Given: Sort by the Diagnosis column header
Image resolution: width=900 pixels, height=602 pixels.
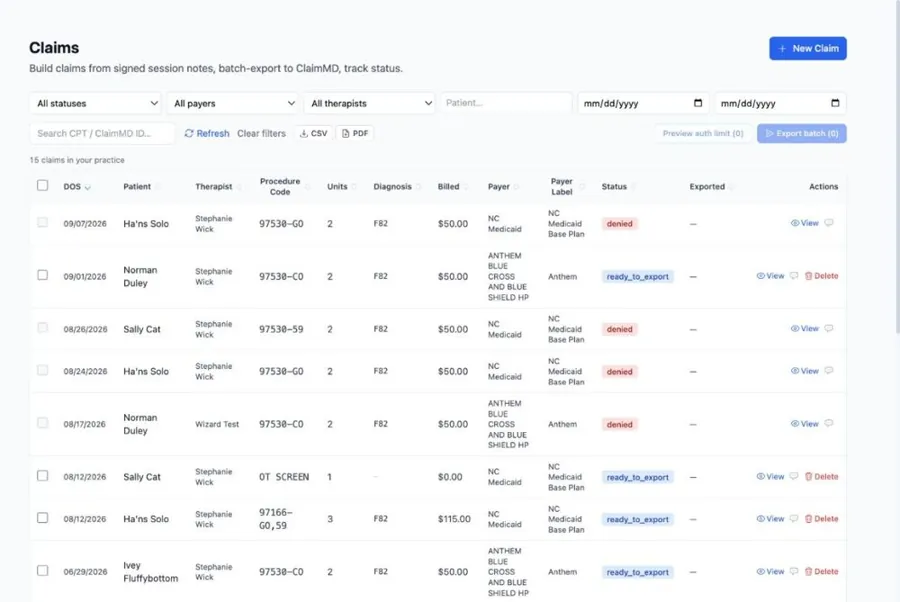Looking at the screenshot, I should click(x=397, y=187).
